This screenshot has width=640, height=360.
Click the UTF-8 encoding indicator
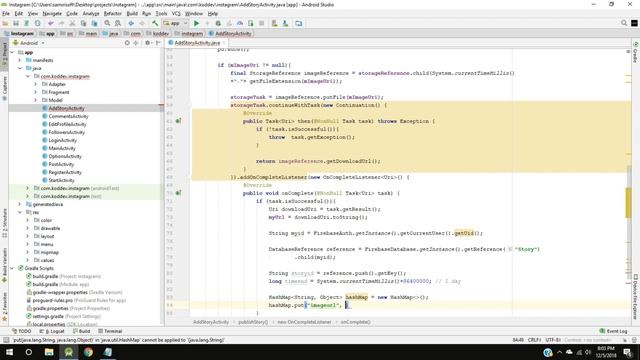click(553, 340)
